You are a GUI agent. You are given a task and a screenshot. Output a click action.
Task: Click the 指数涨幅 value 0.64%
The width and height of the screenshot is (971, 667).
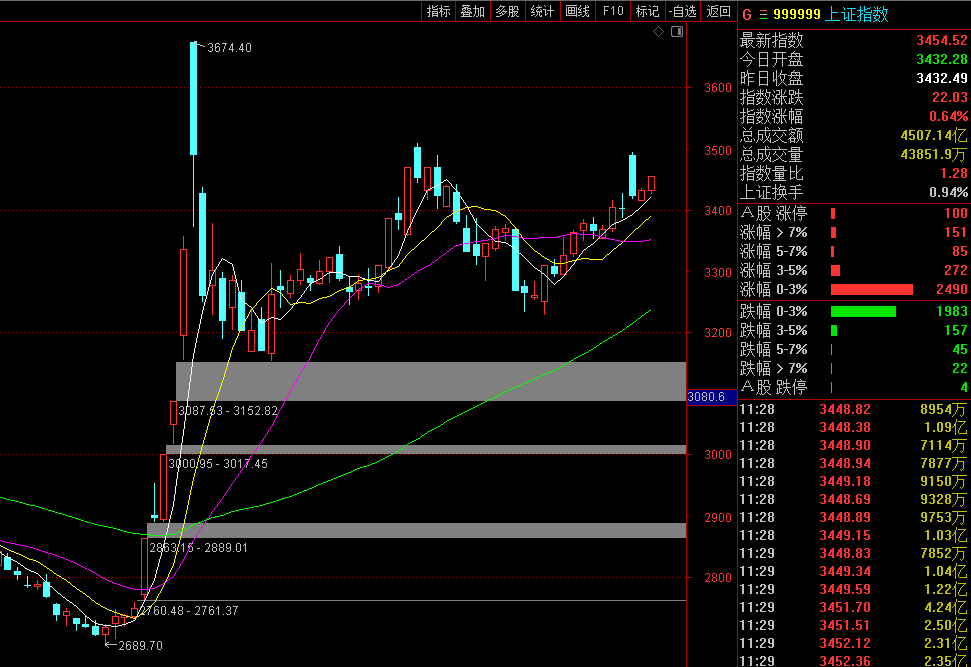point(948,116)
